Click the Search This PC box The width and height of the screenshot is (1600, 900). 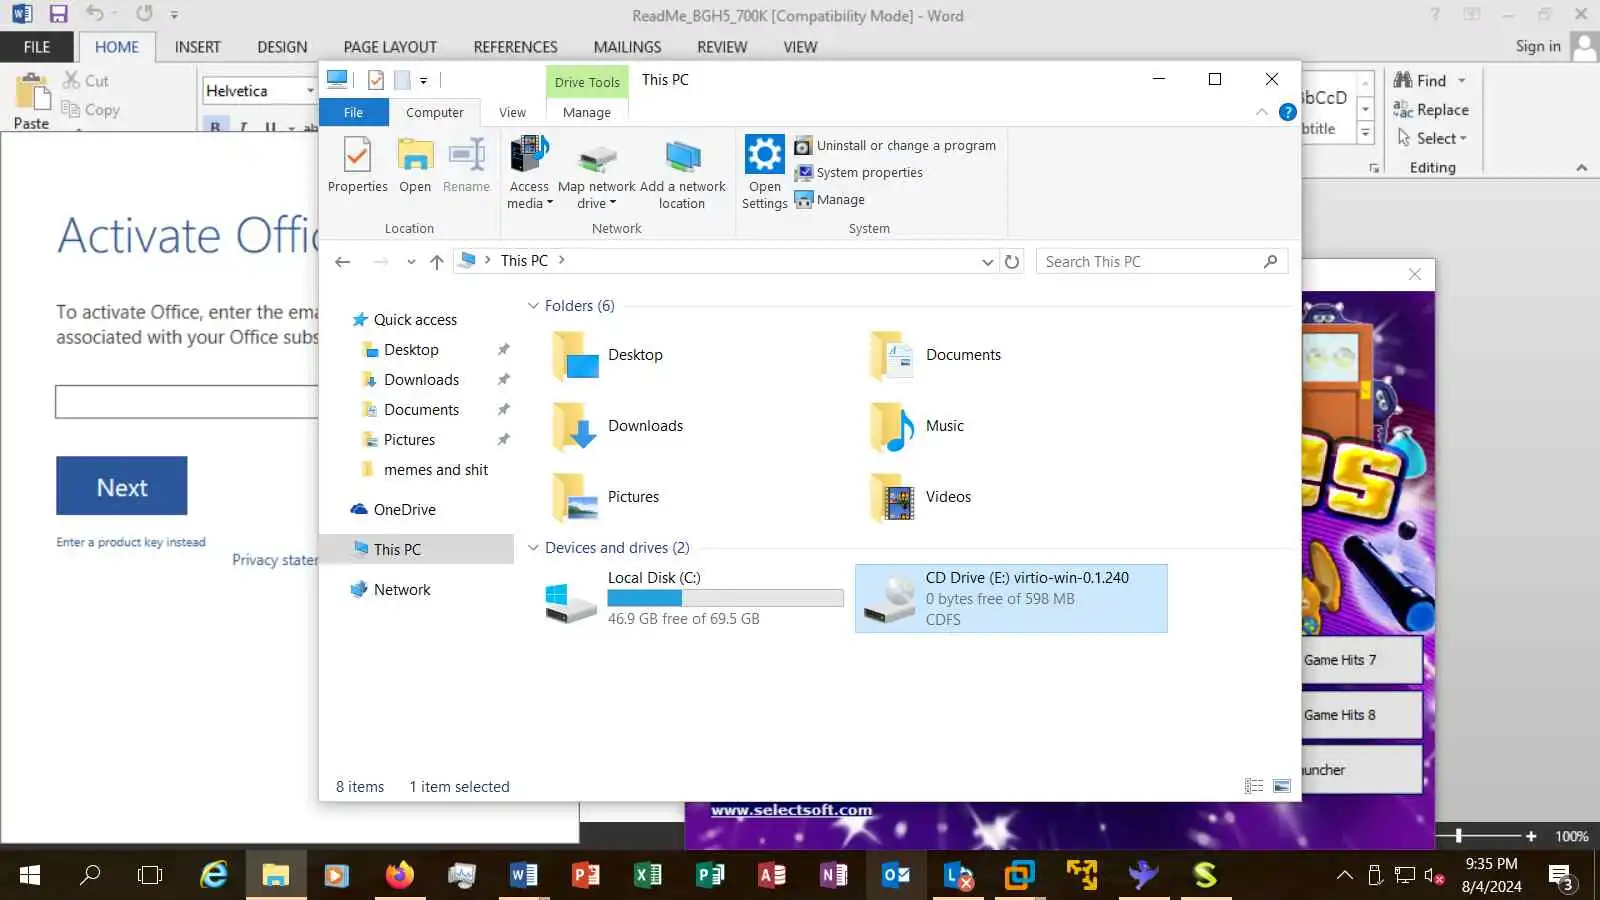point(1162,261)
